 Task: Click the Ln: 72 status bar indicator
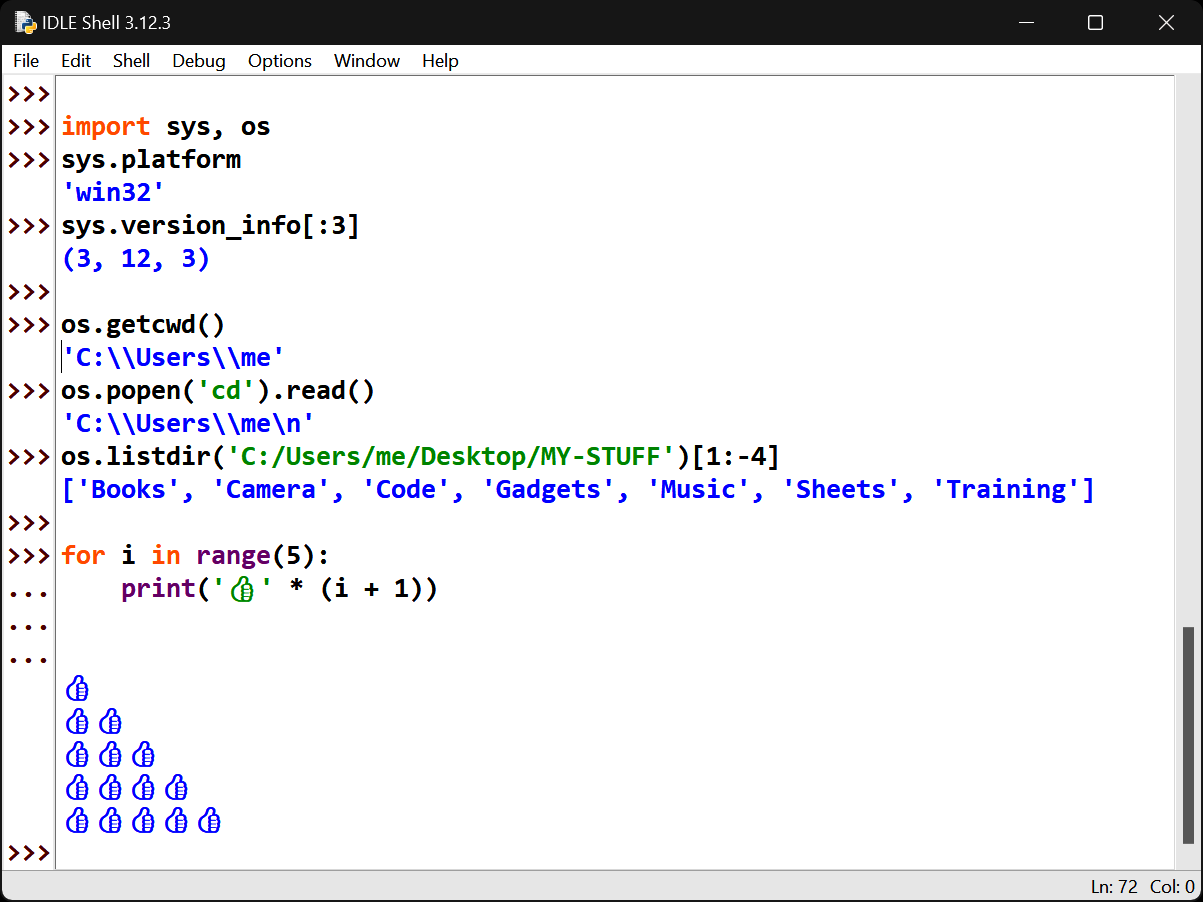point(1114,887)
